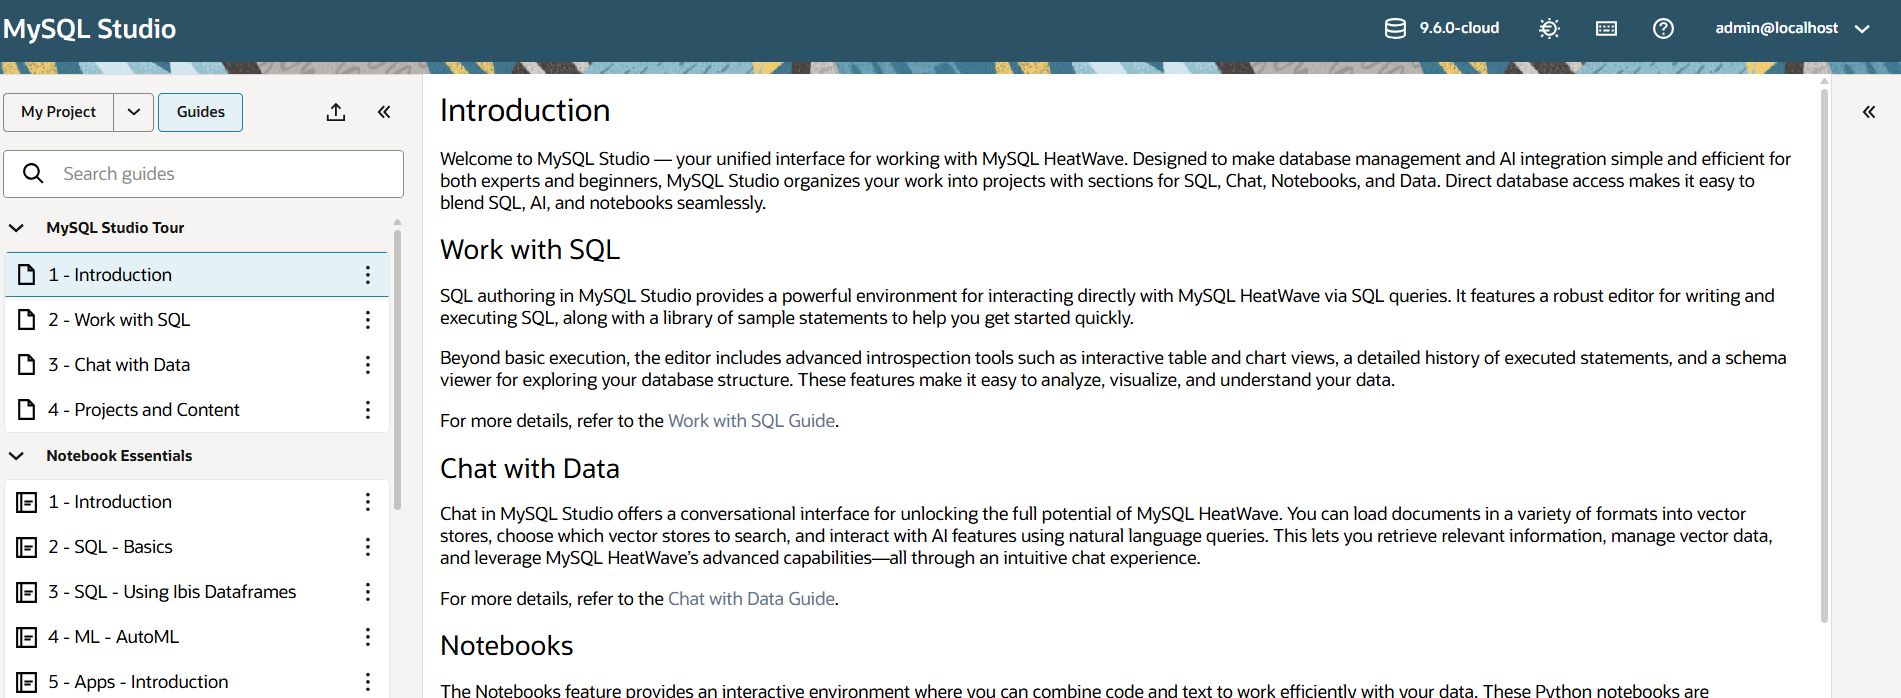Collapse the MySQL Studio Tour section
The image size is (1901, 698).
[17, 228]
